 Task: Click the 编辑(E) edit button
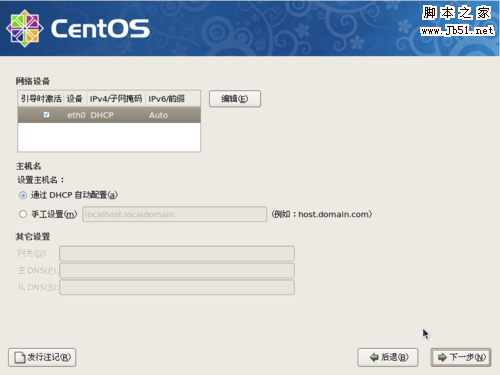pyautogui.click(x=235, y=99)
